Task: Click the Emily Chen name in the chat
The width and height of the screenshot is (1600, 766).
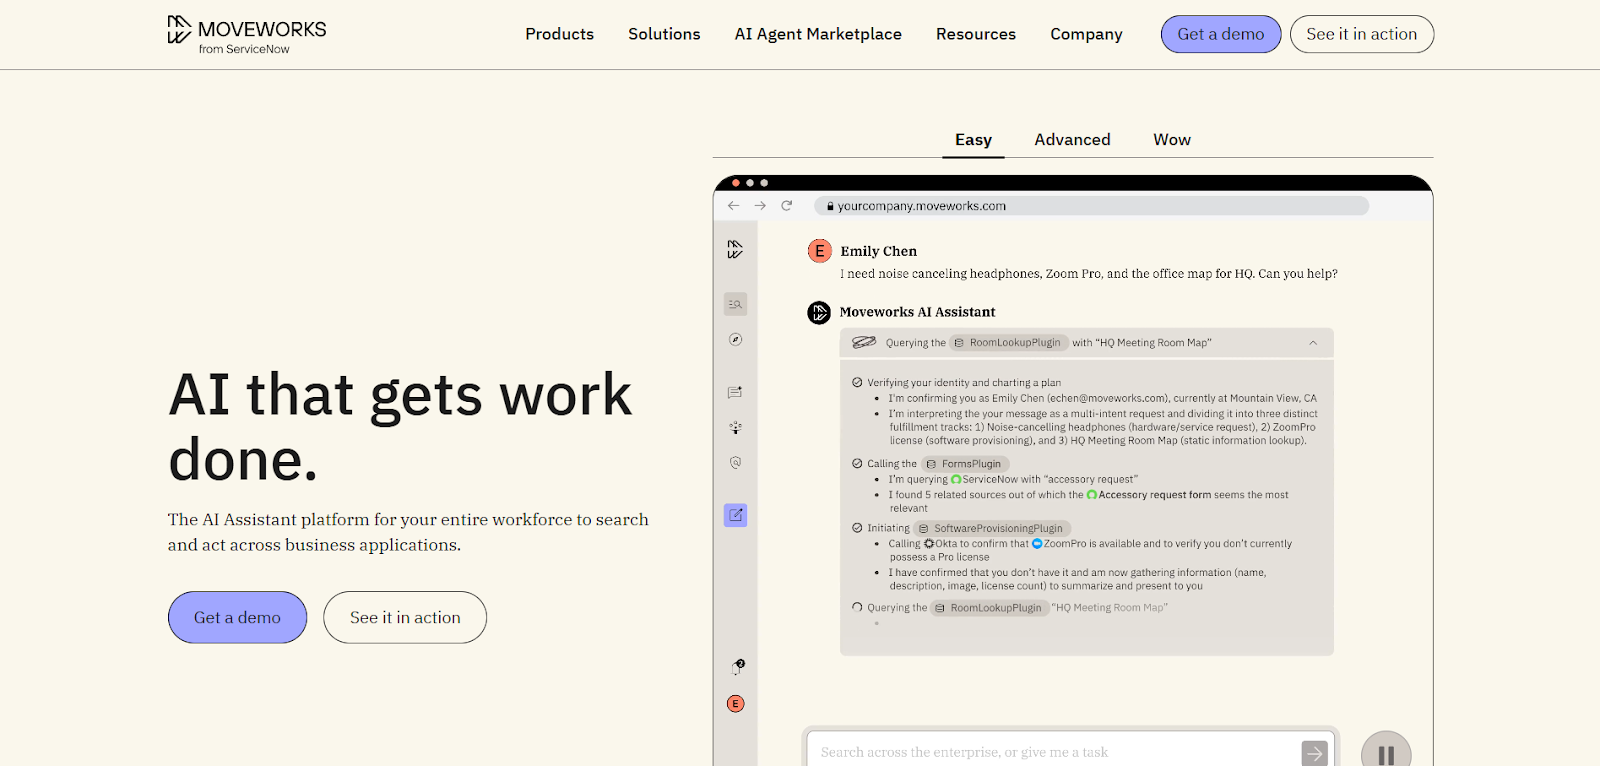Action: (878, 251)
